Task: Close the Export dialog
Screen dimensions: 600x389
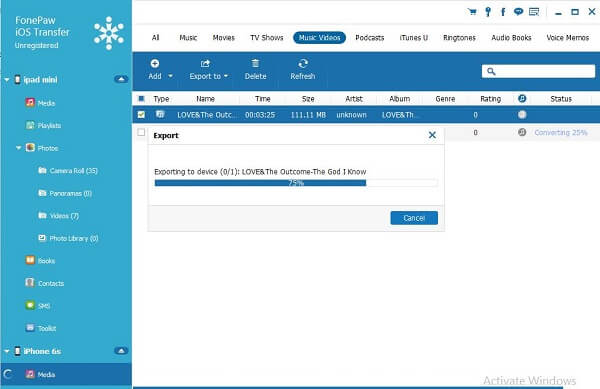Action: (432, 135)
